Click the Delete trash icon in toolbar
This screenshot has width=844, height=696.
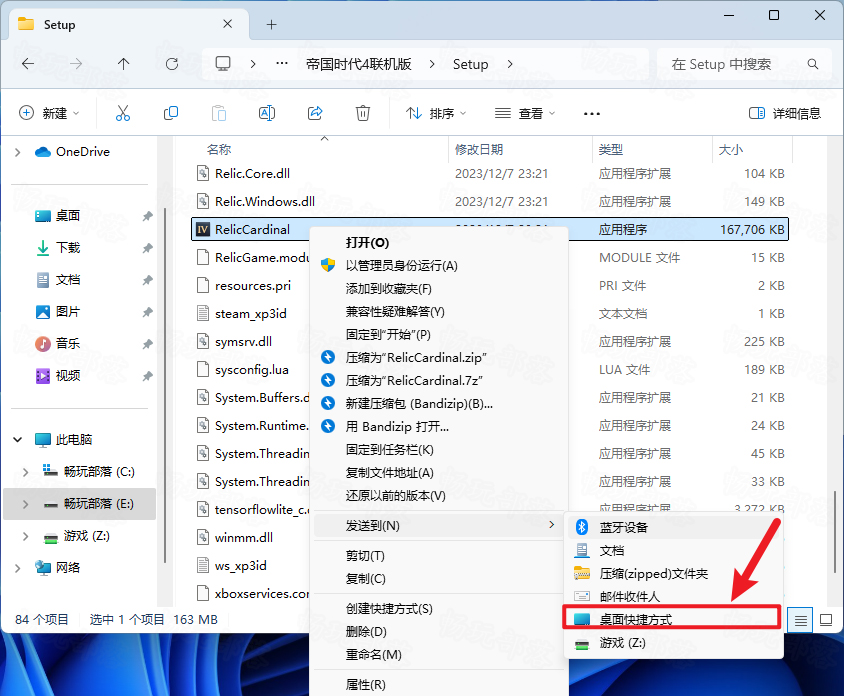pyautogui.click(x=363, y=113)
